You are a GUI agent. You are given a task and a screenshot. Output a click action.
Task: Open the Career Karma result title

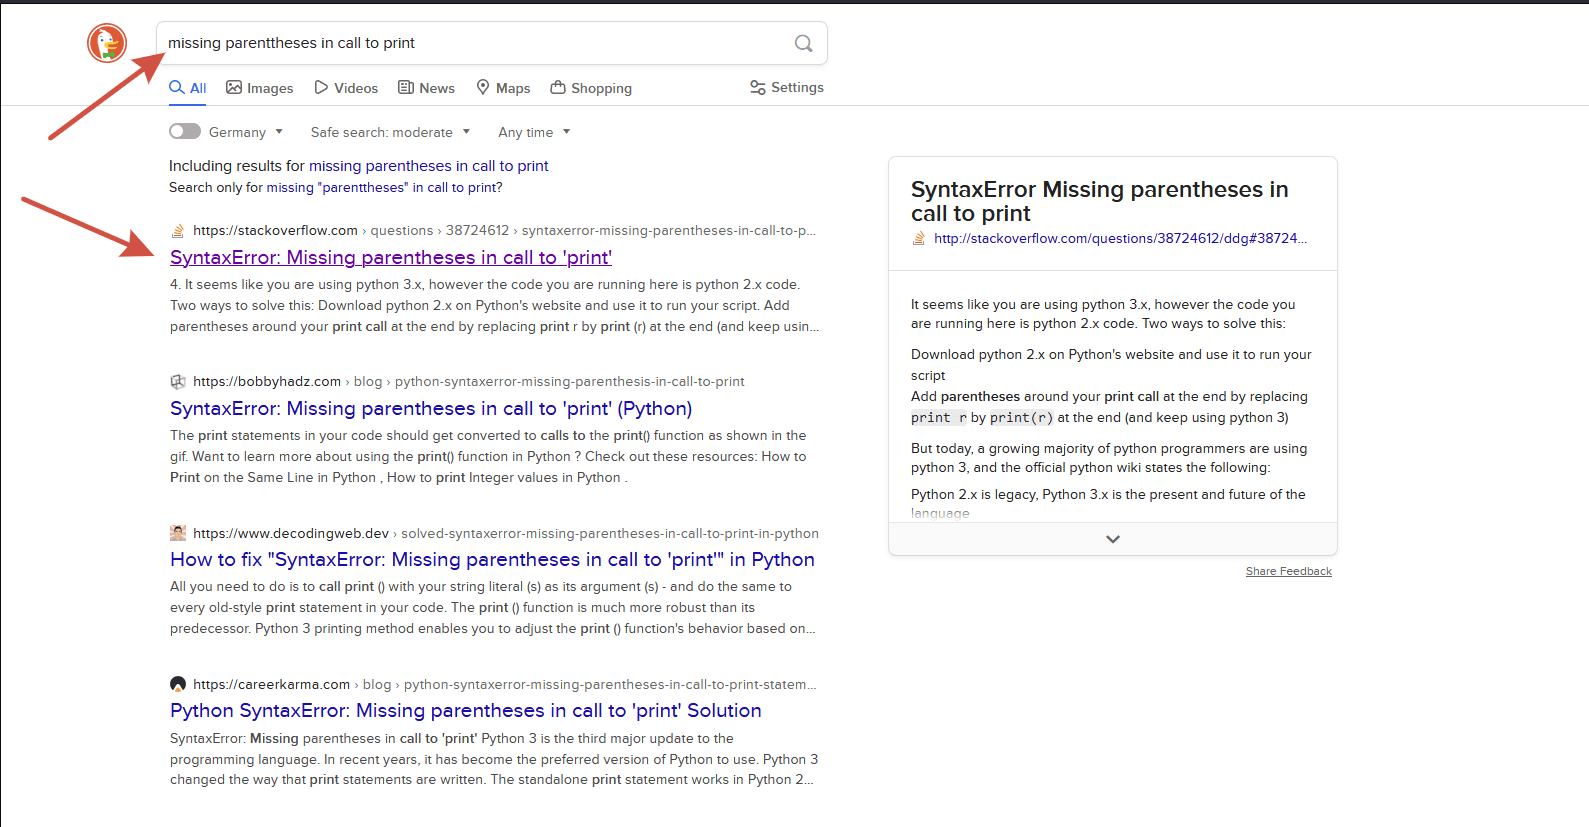(x=466, y=710)
